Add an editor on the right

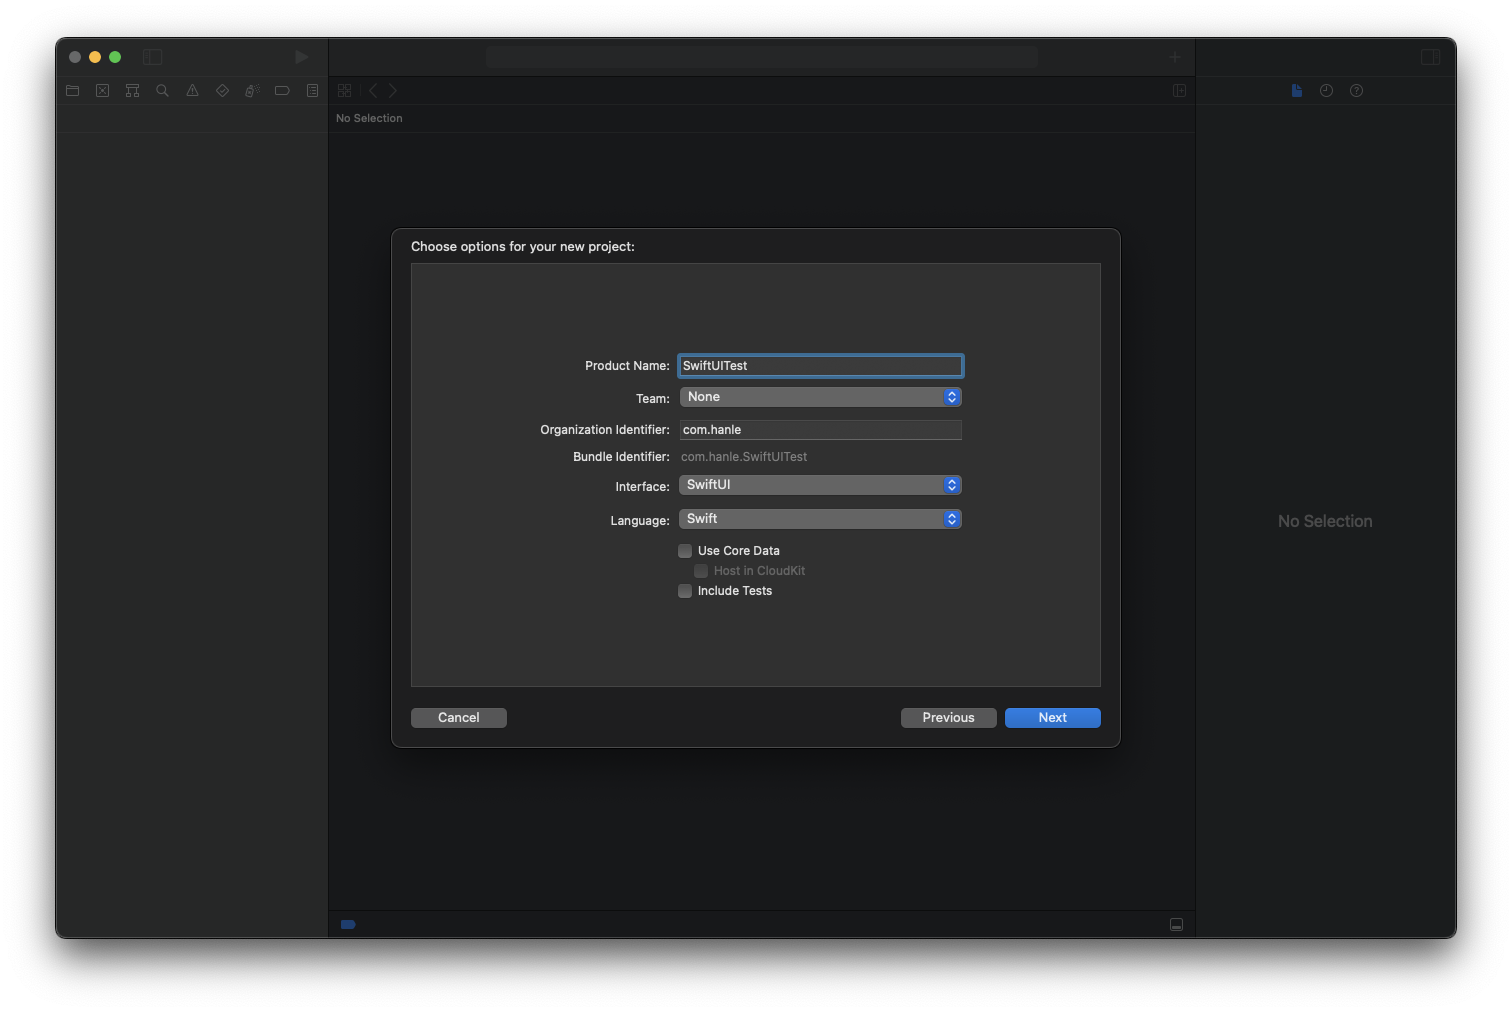click(1179, 91)
